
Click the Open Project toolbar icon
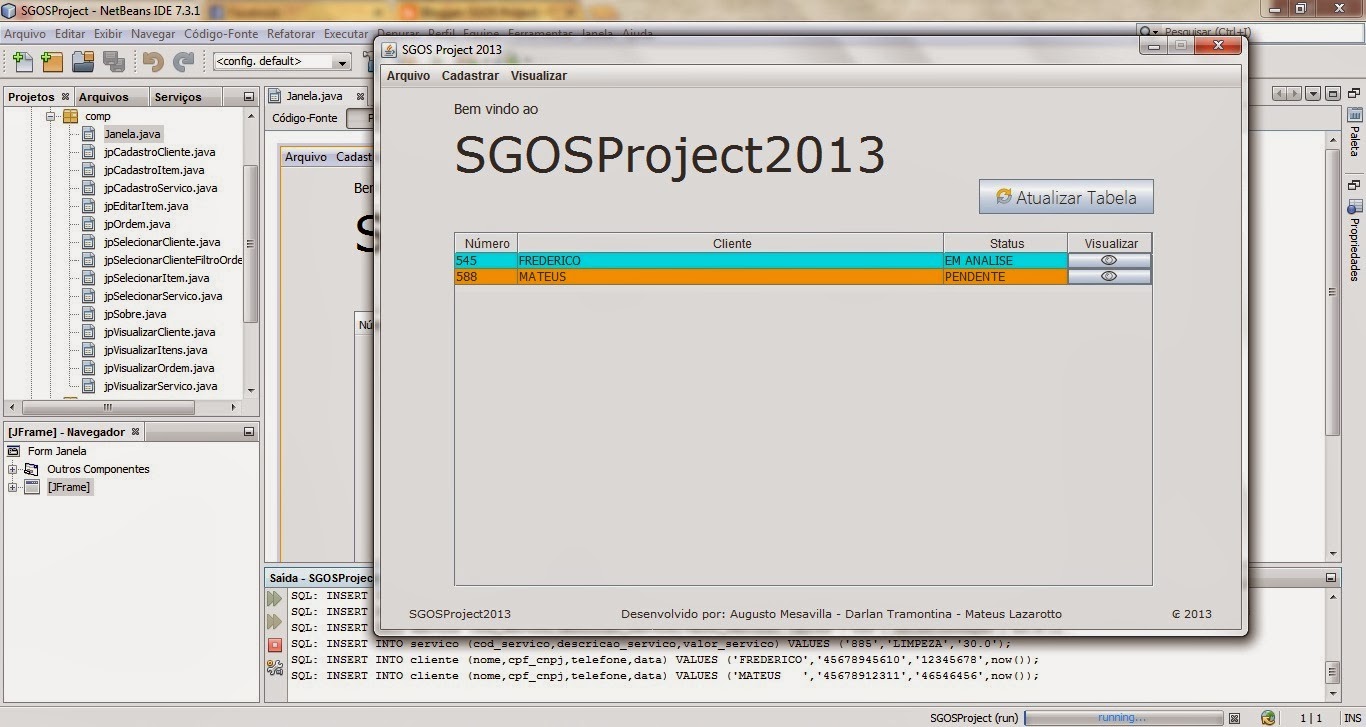click(82, 61)
